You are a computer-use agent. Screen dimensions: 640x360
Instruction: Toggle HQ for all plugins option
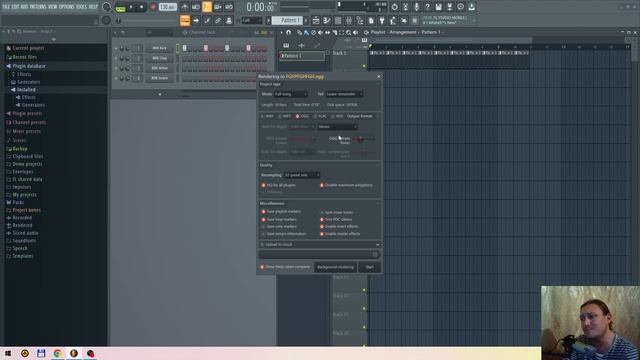tap(278, 185)
